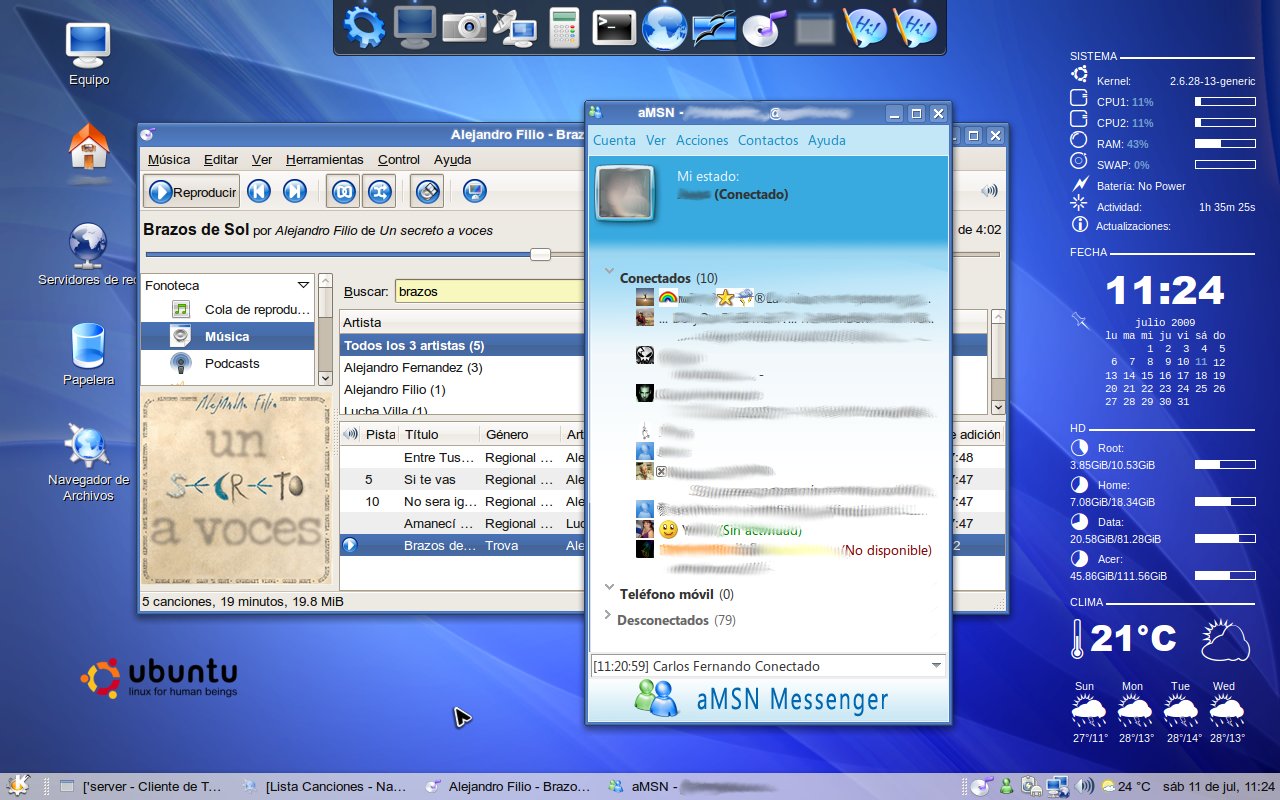Launch the terminal from the dock
Viewport: 1280px width, 800px height.
coord(614,27)
